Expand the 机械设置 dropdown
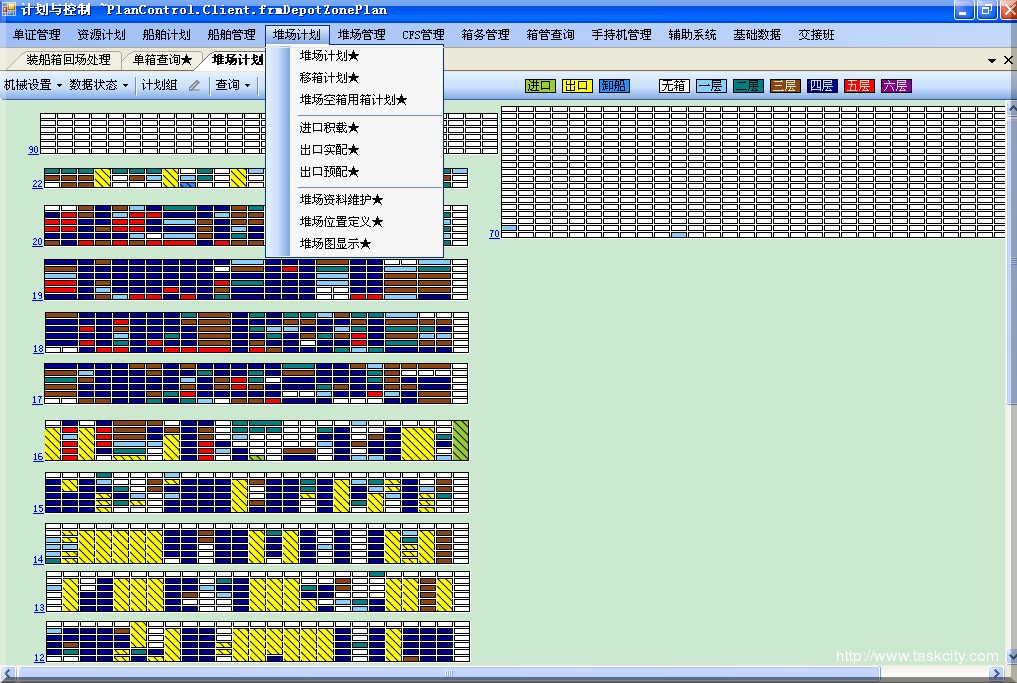 pos(33,86)
